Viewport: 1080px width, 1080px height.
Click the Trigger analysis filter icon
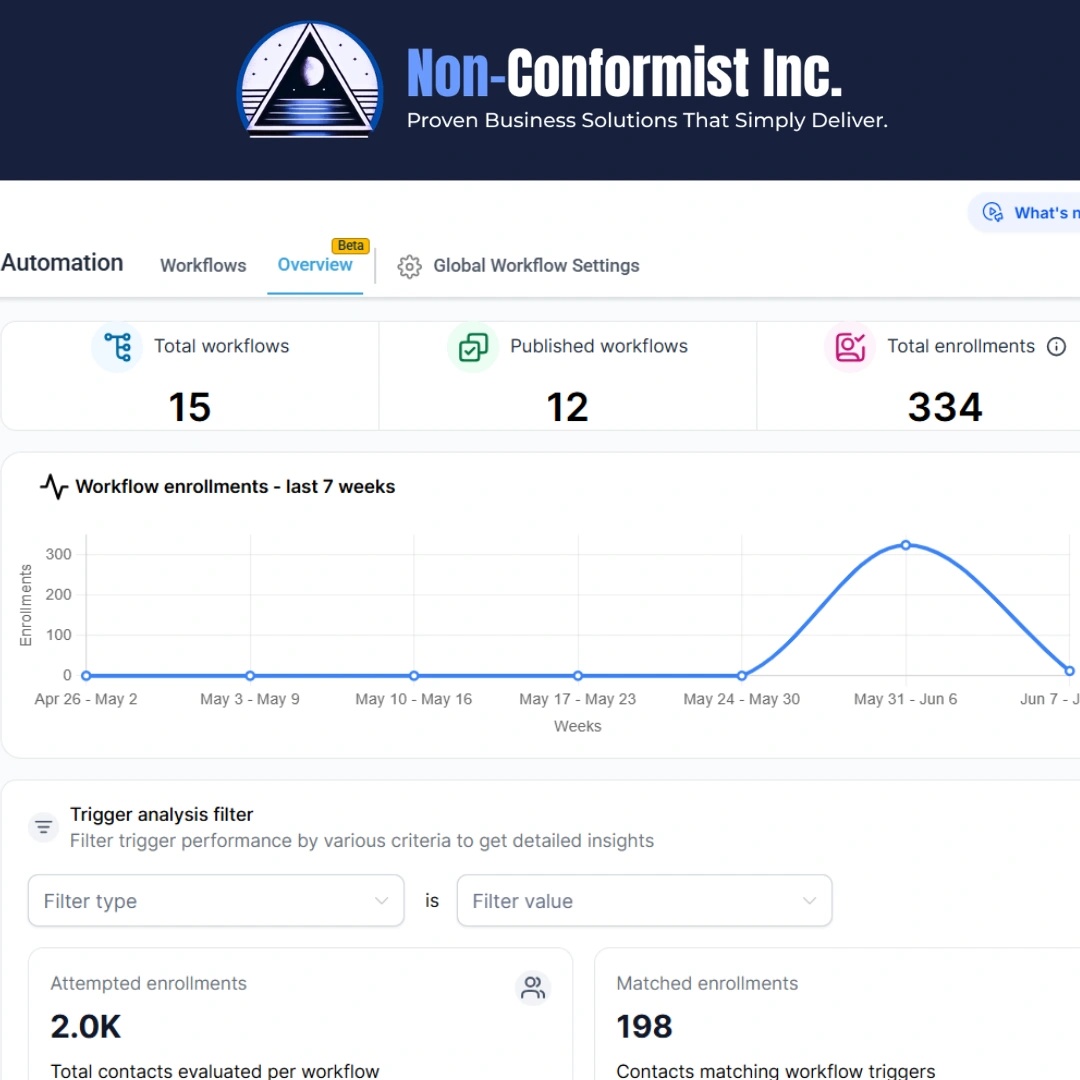43,827
